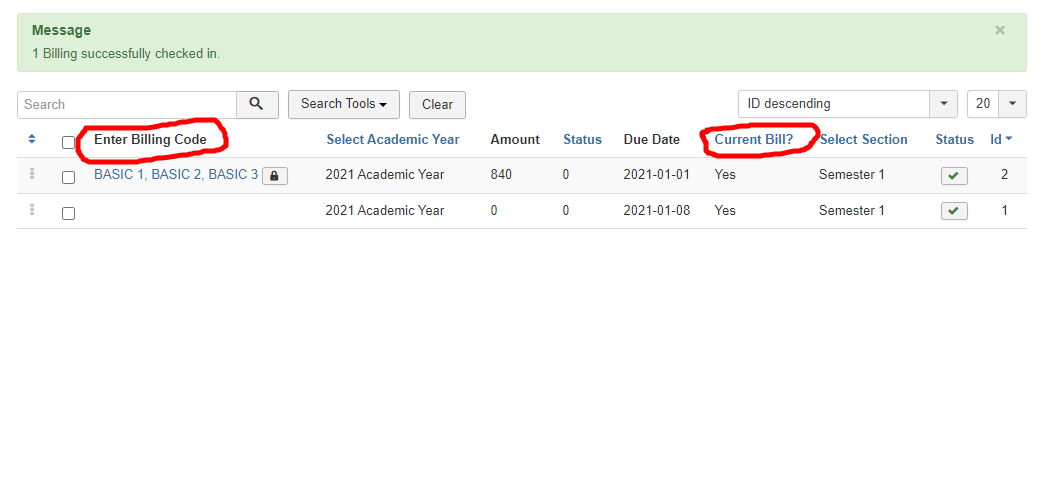Check the select-all checkbox in header
This screenshot has height=484, width=1042.
(68, 142)
